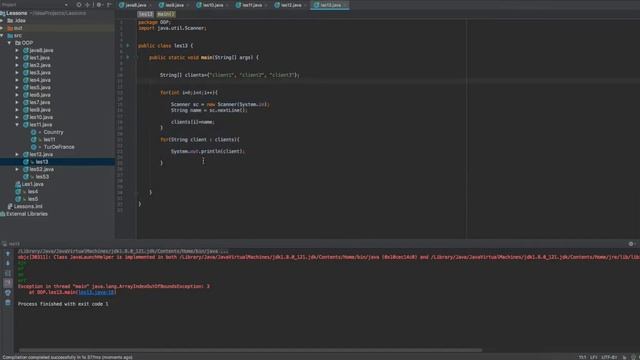Toggle scroll-to-end icon in Run console
640x360 pixels.
[x=8, y=283]
